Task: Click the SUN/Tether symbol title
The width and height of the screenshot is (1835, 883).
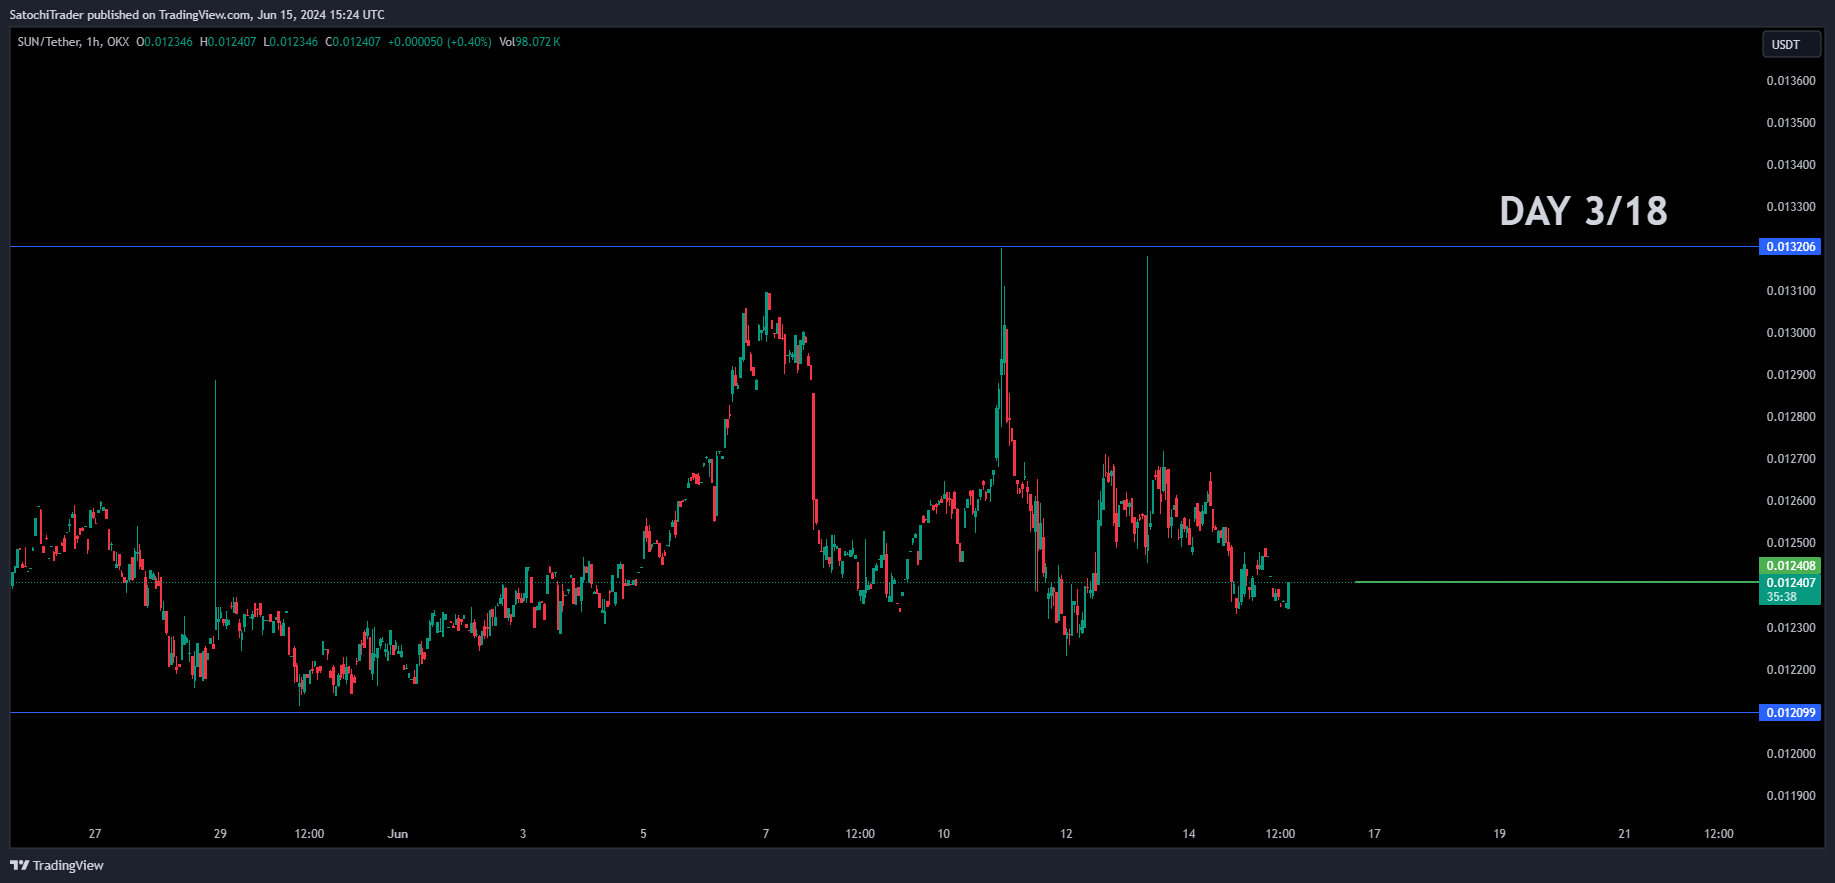Action: click(49, 42)
